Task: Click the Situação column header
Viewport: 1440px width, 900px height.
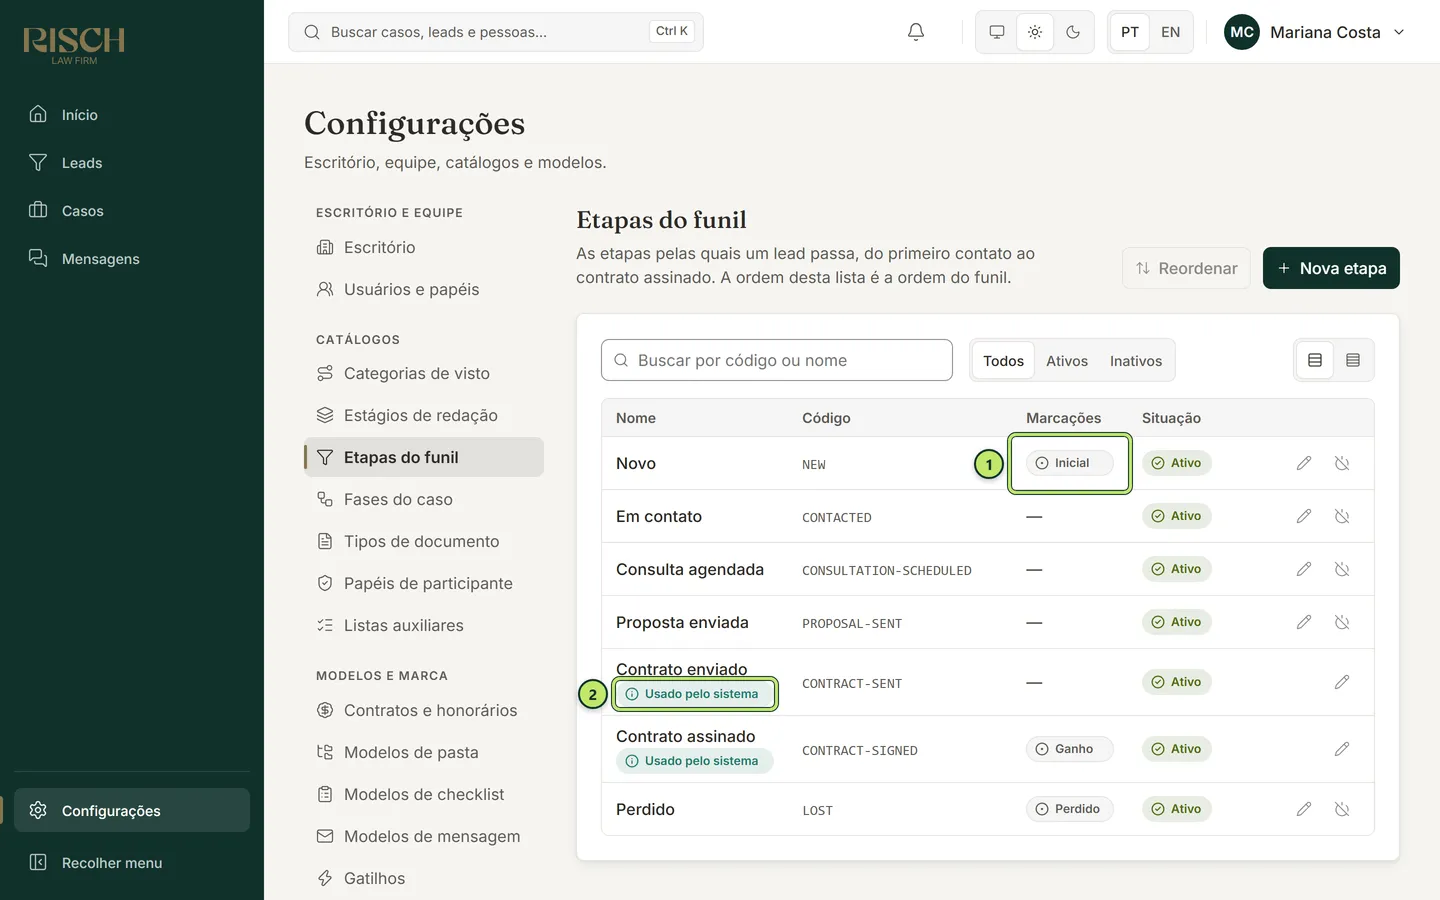Action: pyautogui.click(x=1171, y=418)
